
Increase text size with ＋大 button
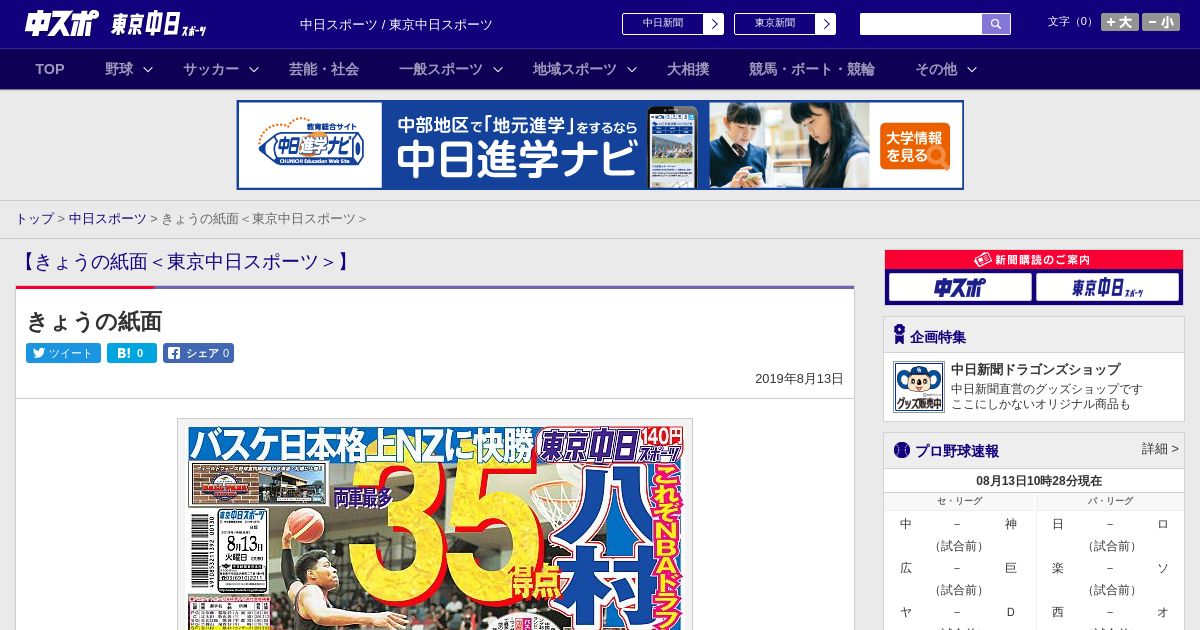pos(1120,22)
